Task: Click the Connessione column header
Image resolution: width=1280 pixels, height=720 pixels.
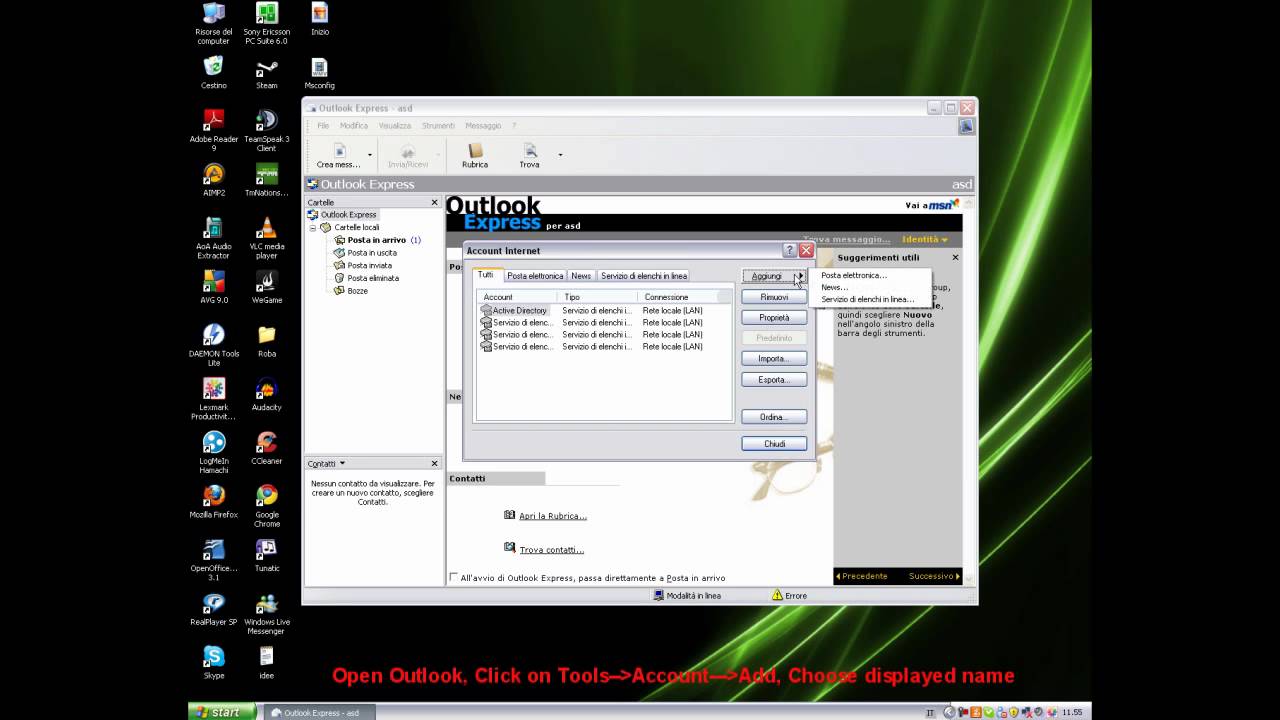Action: pos(678,297)
